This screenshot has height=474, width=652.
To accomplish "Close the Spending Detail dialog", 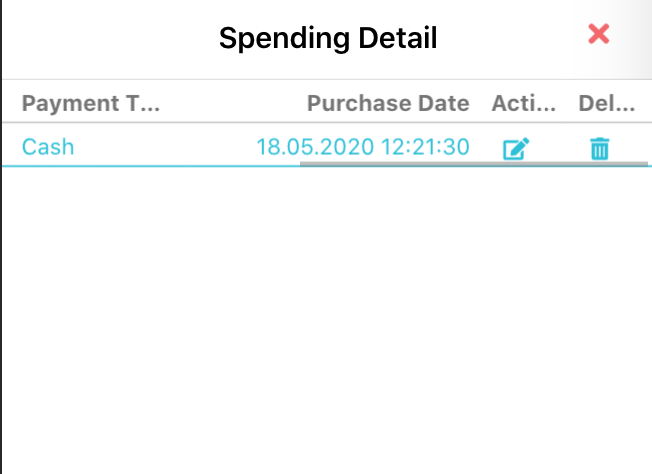I will point(599,34).
